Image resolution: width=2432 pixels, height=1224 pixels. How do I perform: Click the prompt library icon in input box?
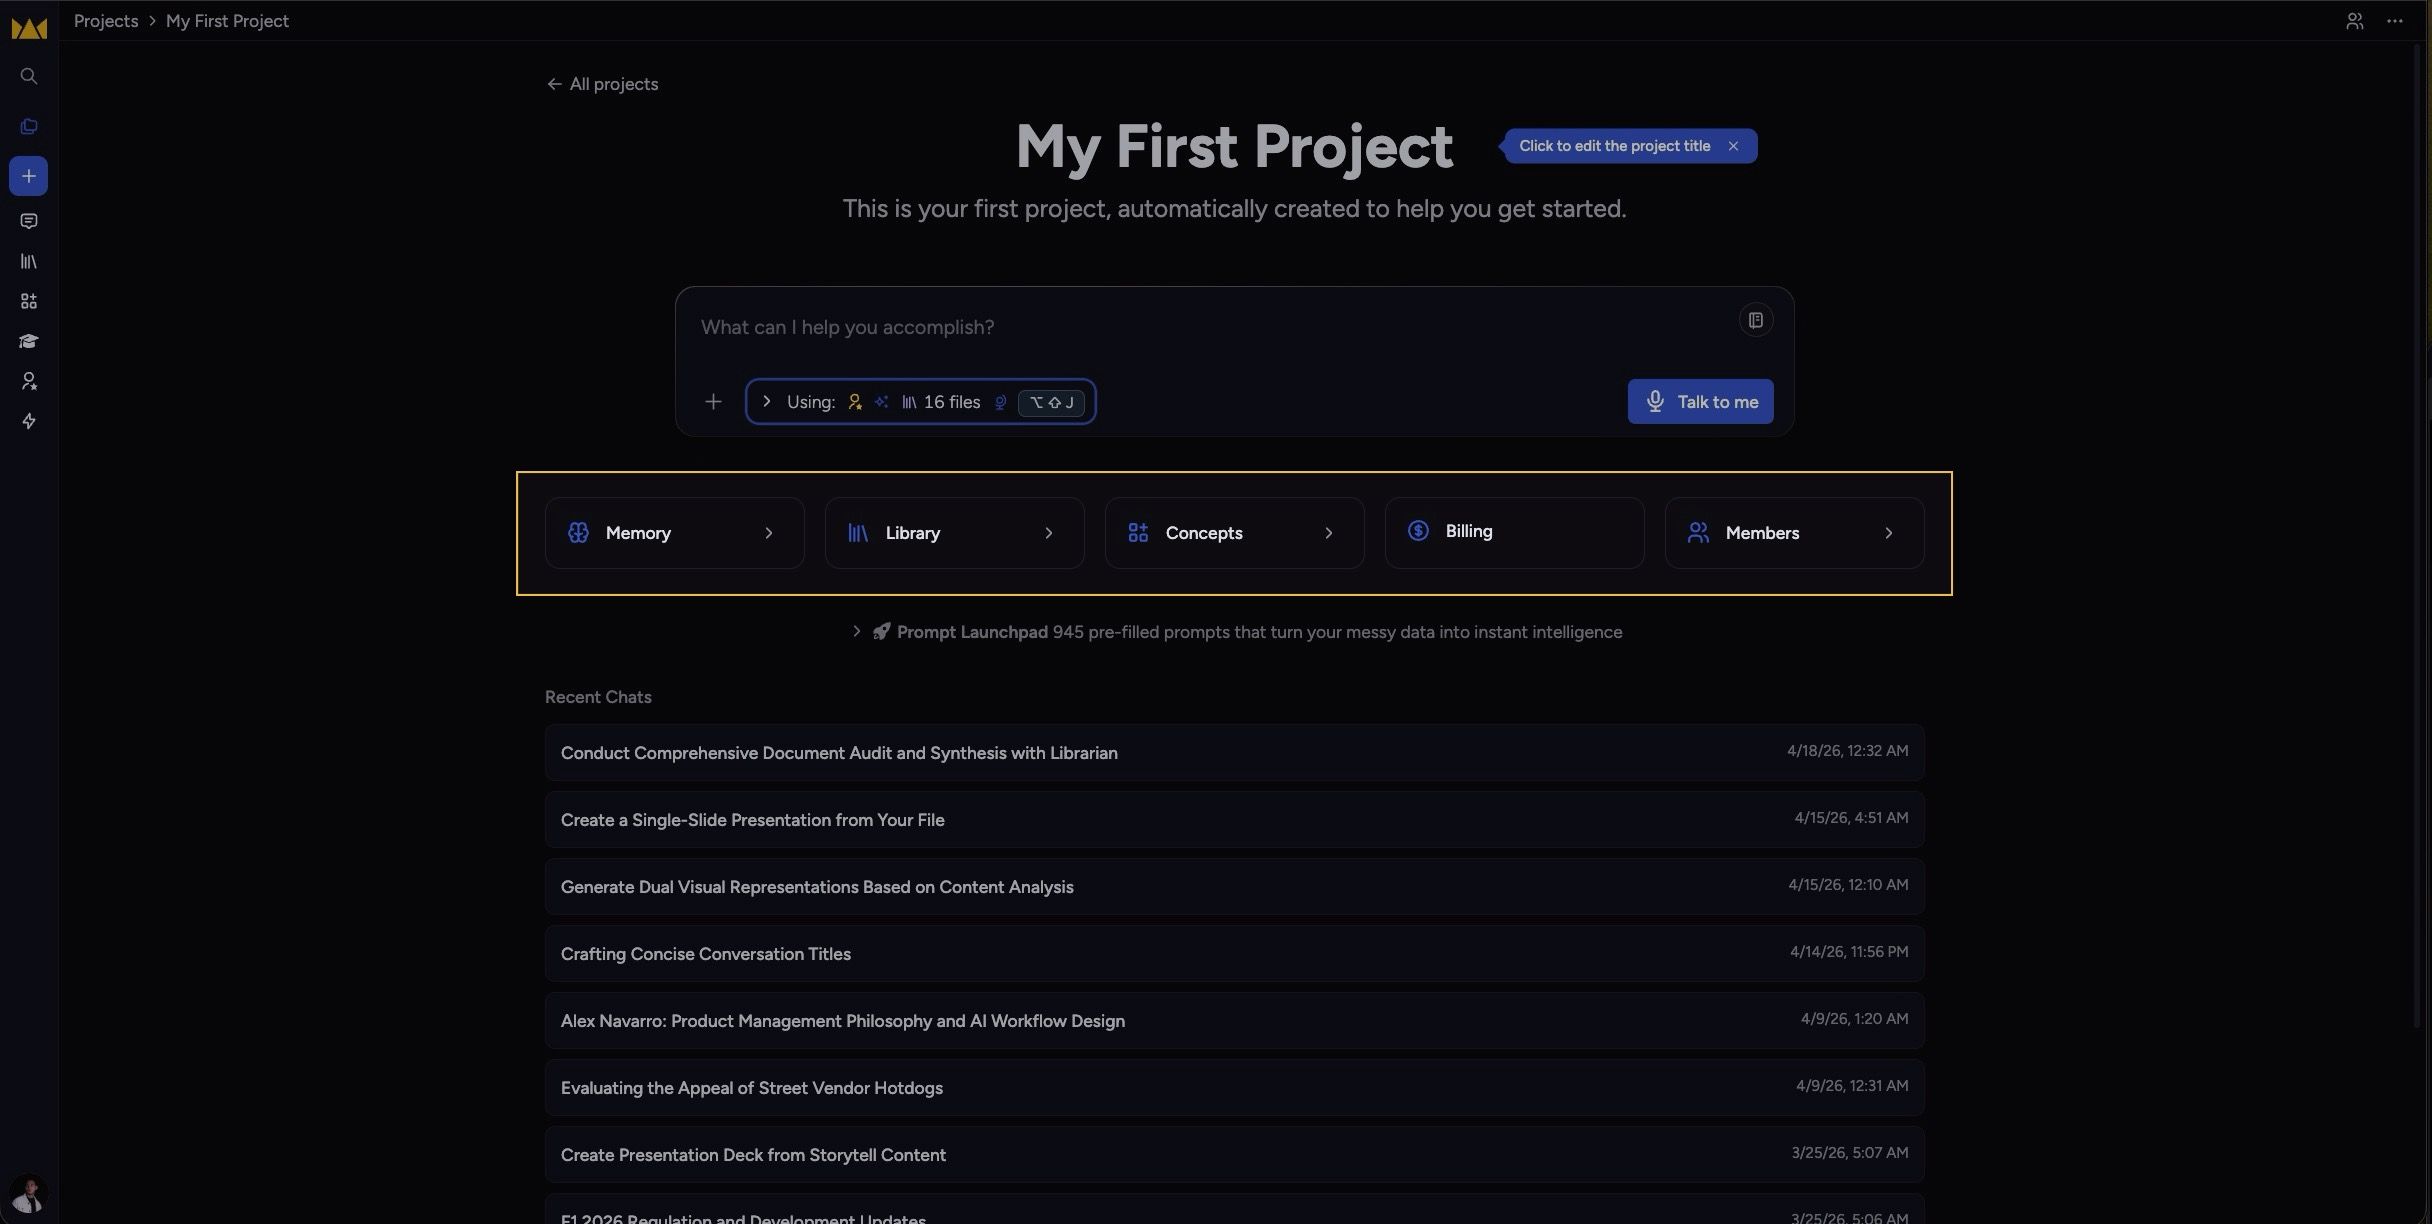click(x=1755, y=320)
